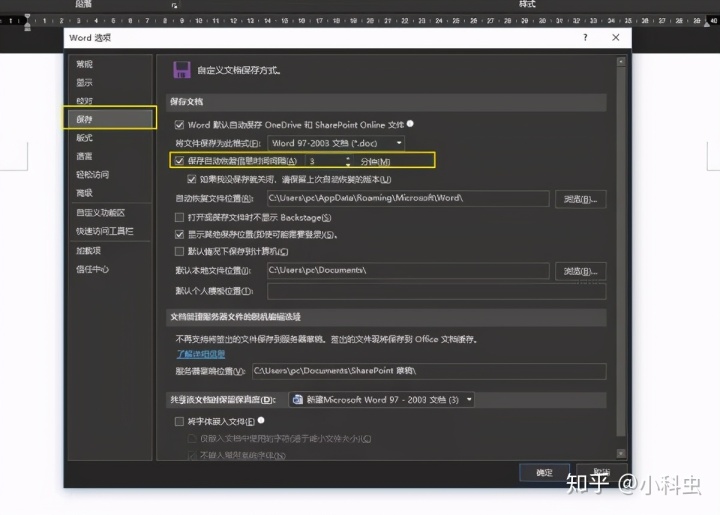The width and height of the screenshot is (720, 515).
Task: Decrease autorecover minutes with down arrow
Action: (348, 164)
